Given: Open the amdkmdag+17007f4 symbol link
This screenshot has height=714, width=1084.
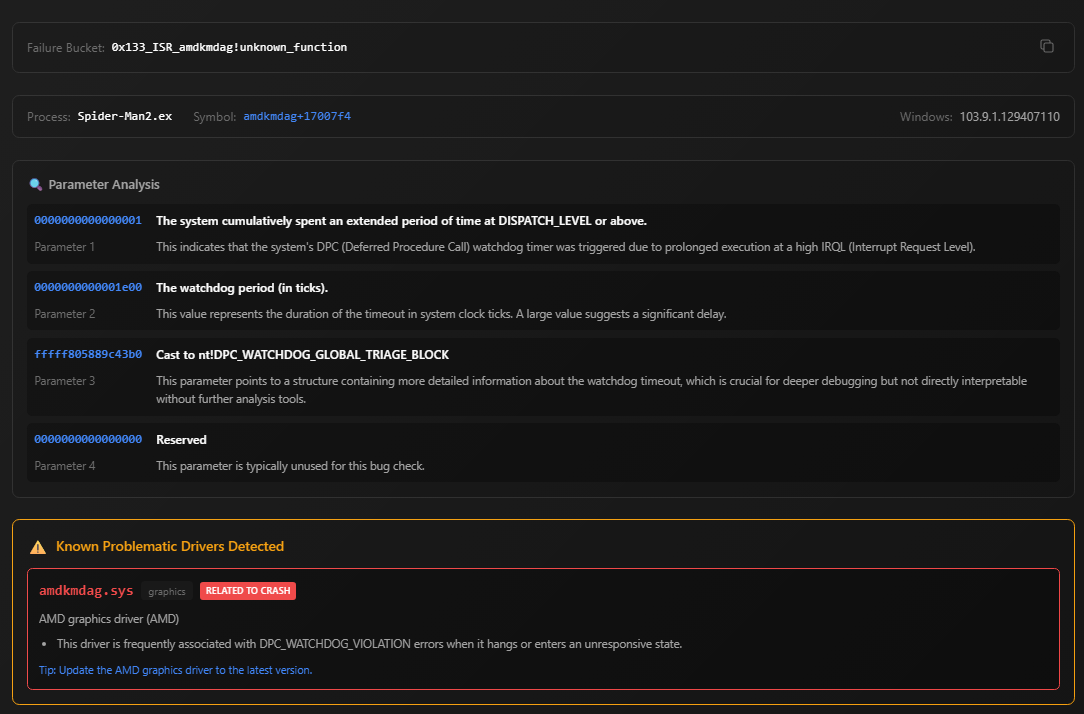Looking at the screenshot, I should pos(297,116).
